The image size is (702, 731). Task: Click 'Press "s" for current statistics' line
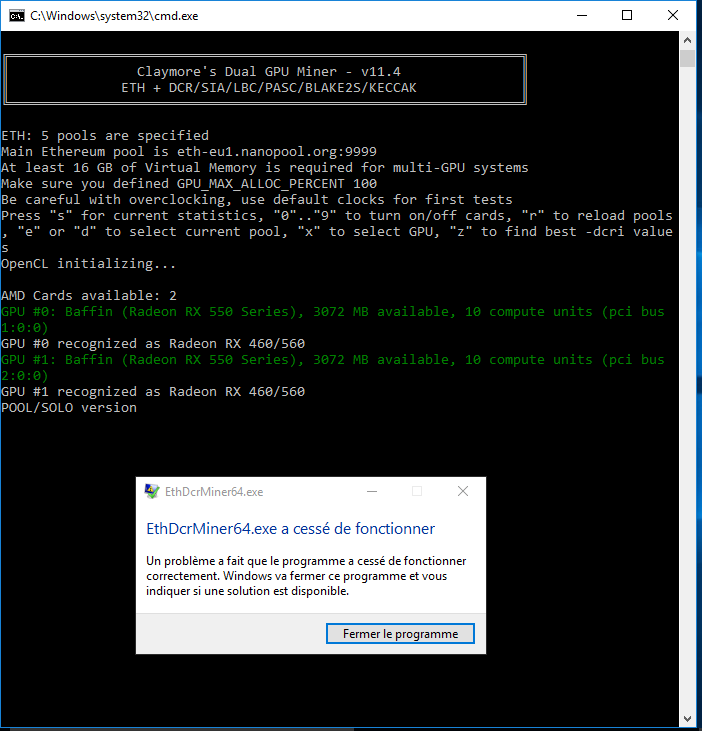point(337,231)
